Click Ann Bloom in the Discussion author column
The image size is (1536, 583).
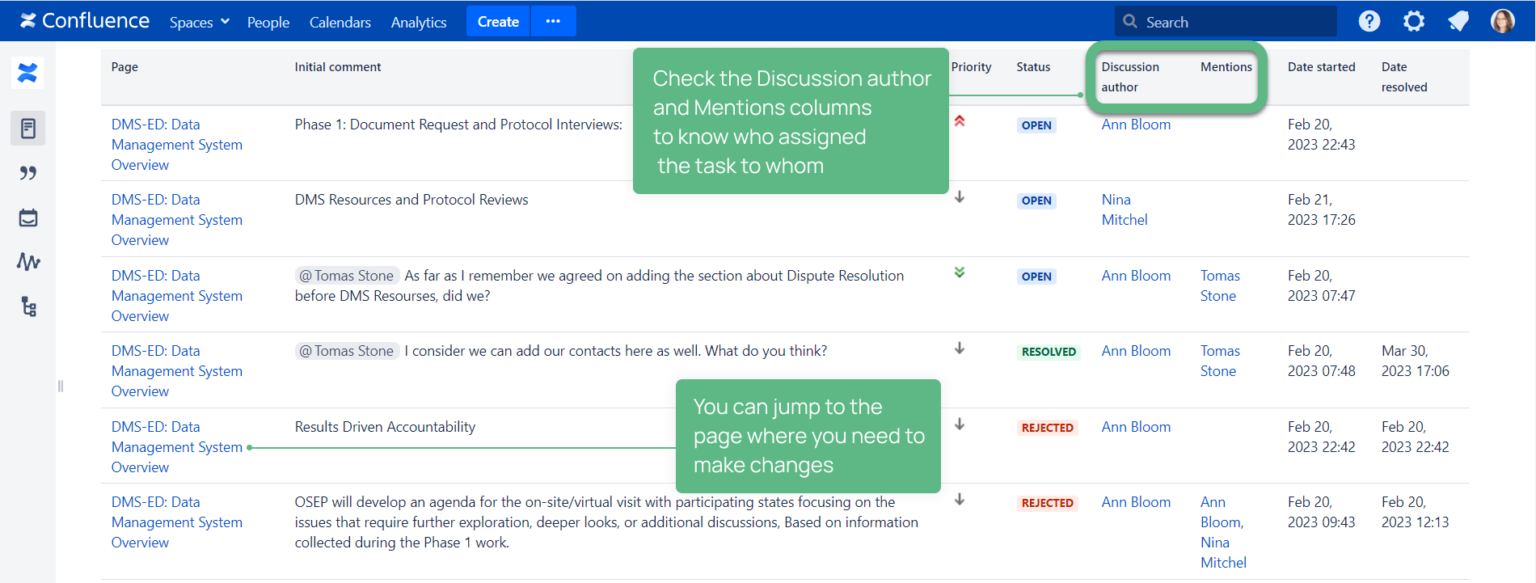pyautogui.click(x=1135, y=124)
